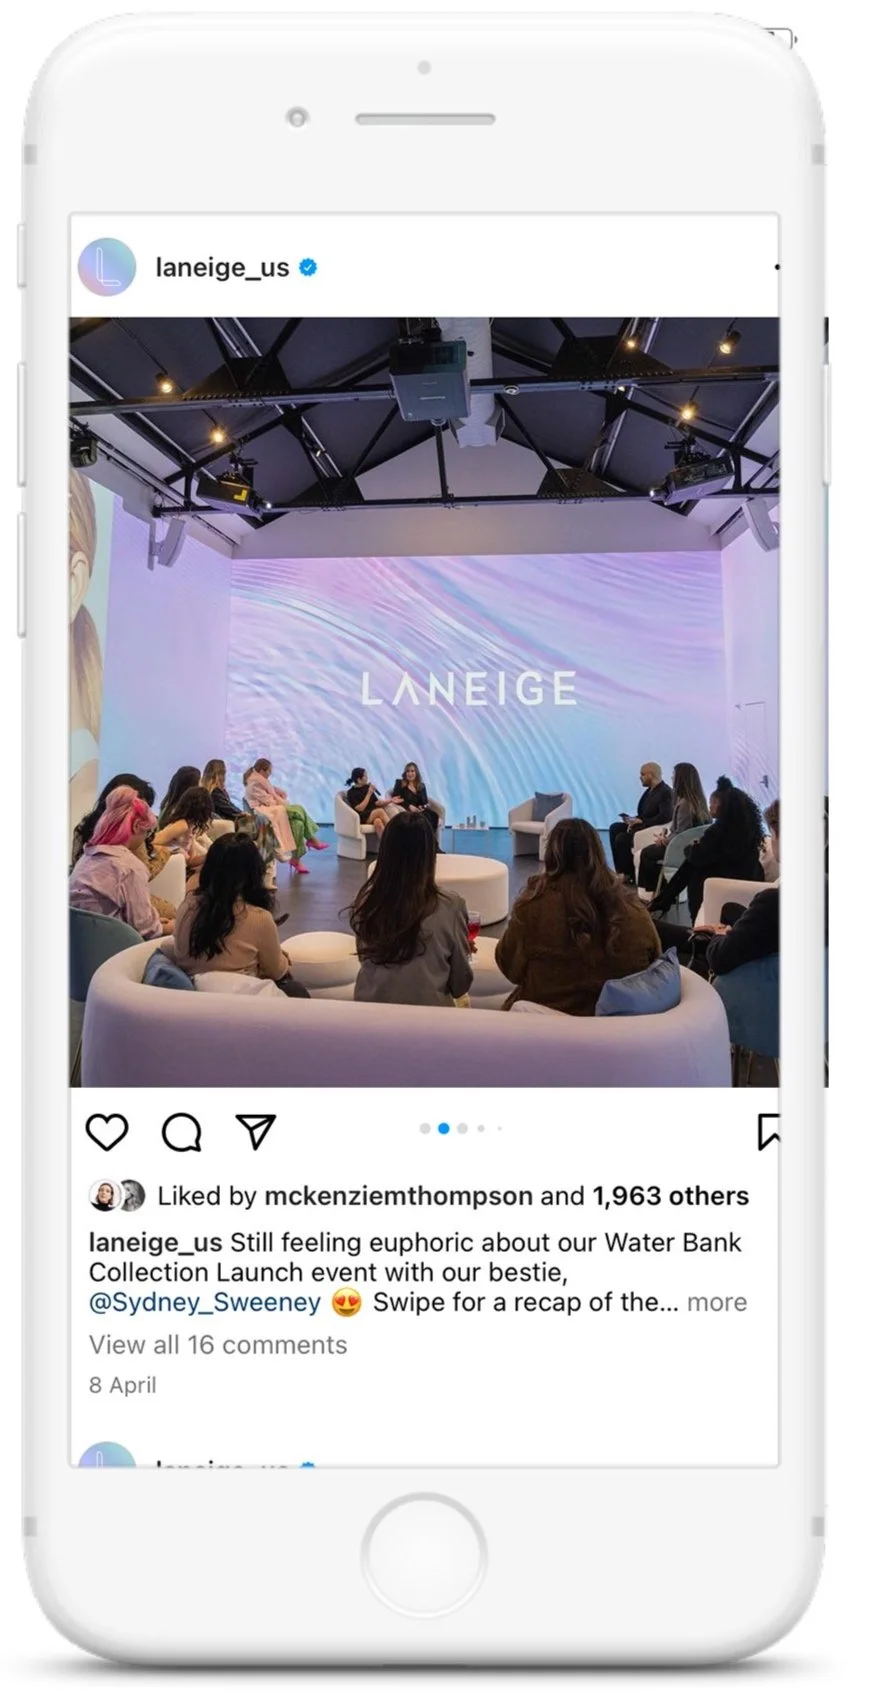Image resolution: width=886 pixels, height=1693 pixels.
Task: Select the third carousel dot indicator
Action: pos(462,1128)
